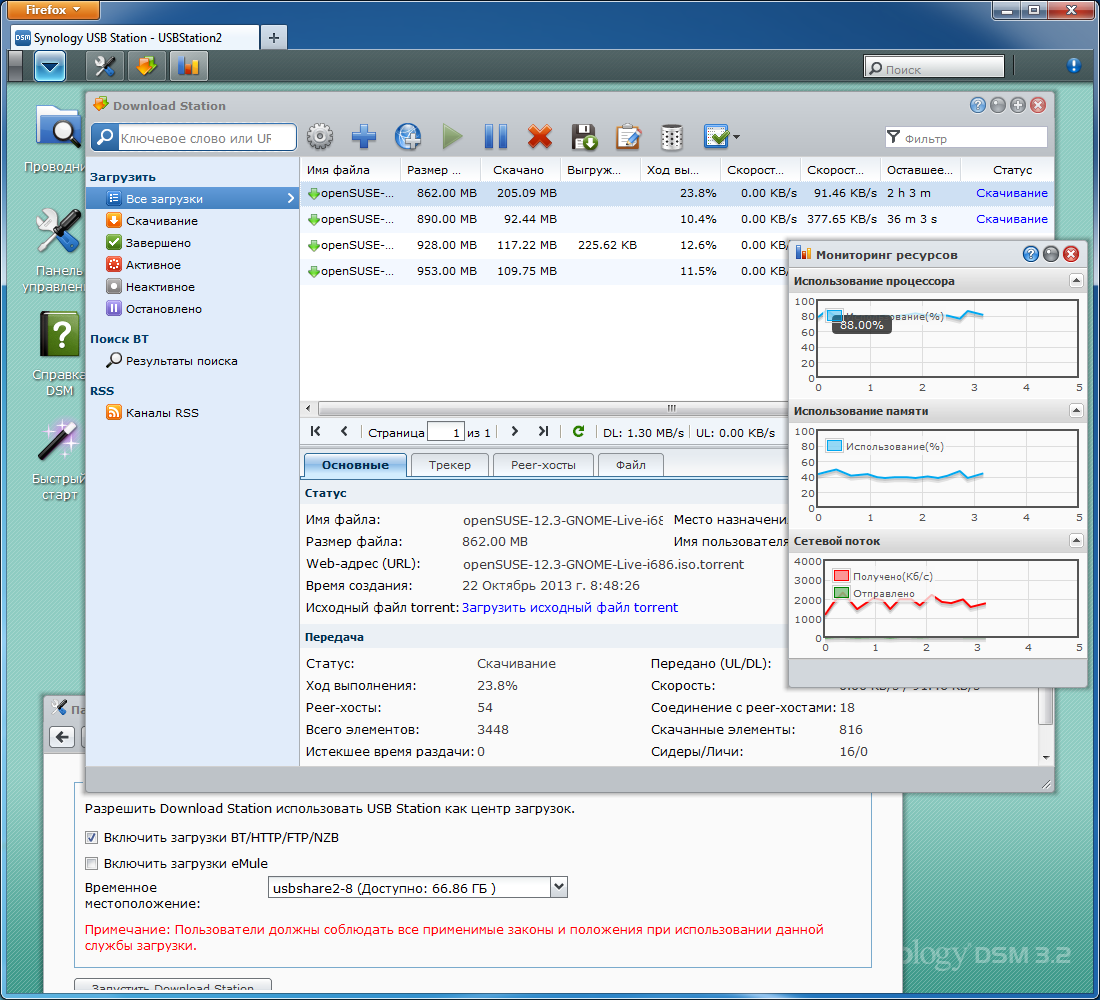
Task: Add new download task with plus icon
Action: pyautogui.click(x=363, y=137)
